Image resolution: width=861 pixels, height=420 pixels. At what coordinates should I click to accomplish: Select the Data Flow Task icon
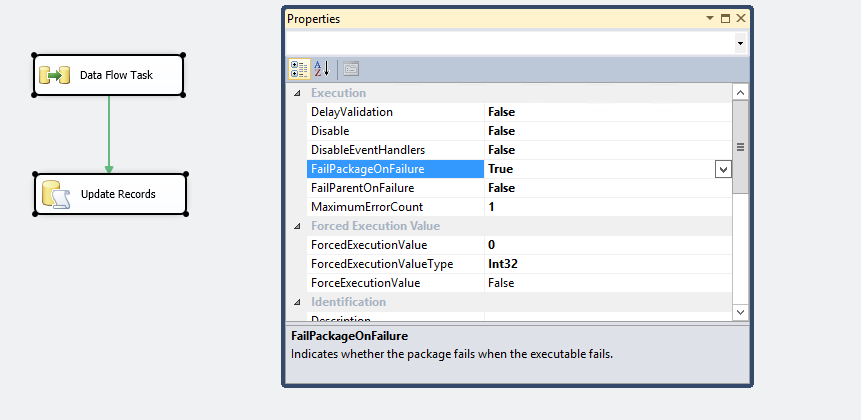(x=55, y=75)
